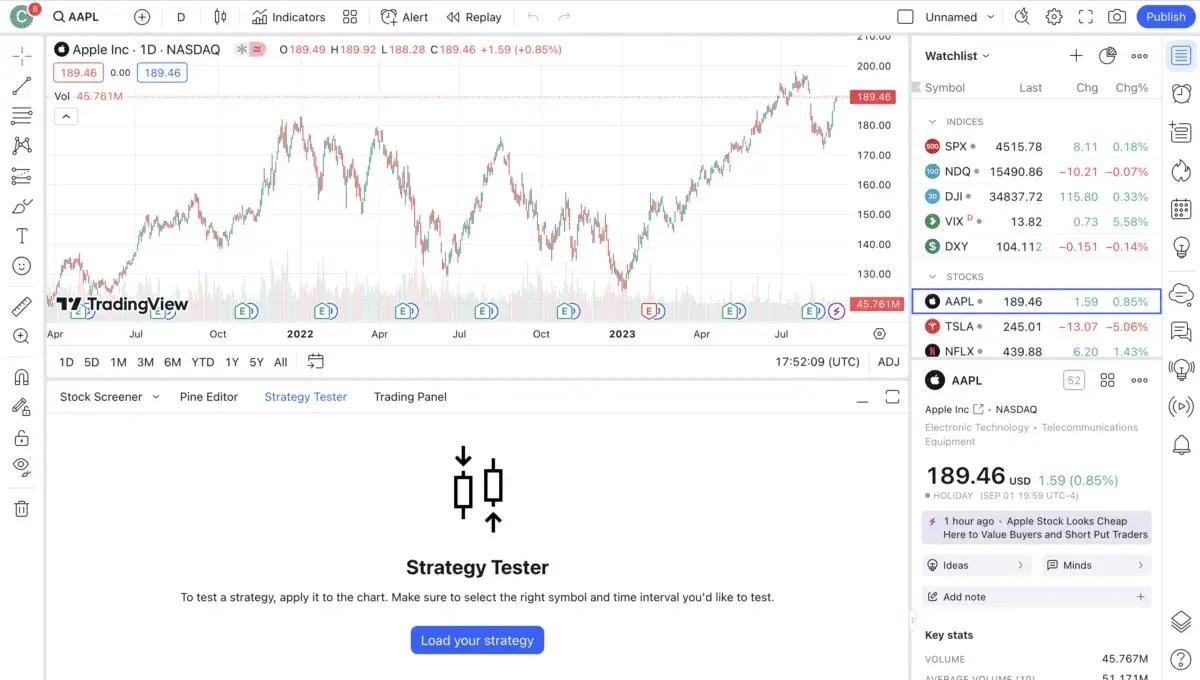The width and height of the screenshot is (1200, 680).
Task: Open the Trading Panel tab
Action: (409, 397)
